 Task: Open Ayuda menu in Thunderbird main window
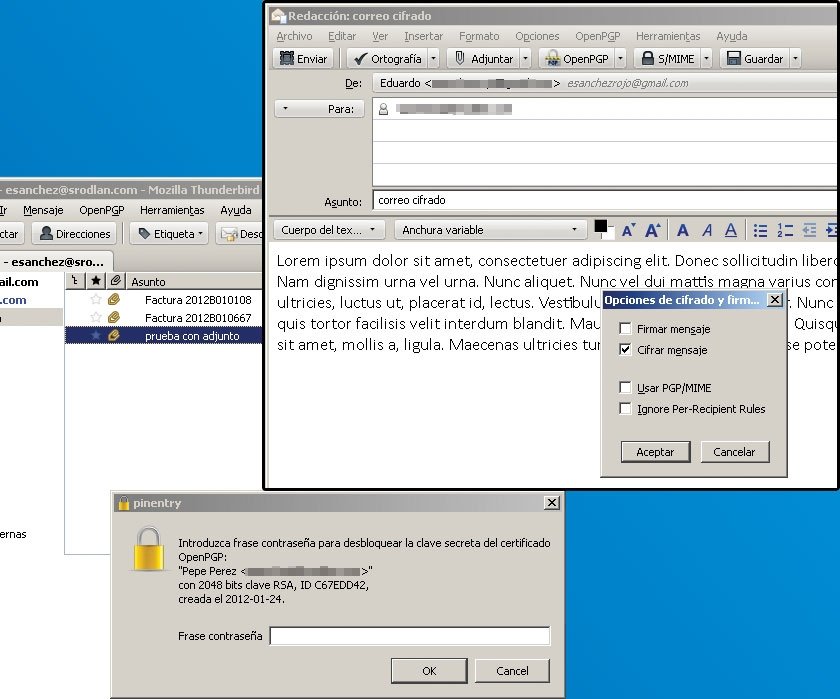pyautogui.click(x=236, y=210)
